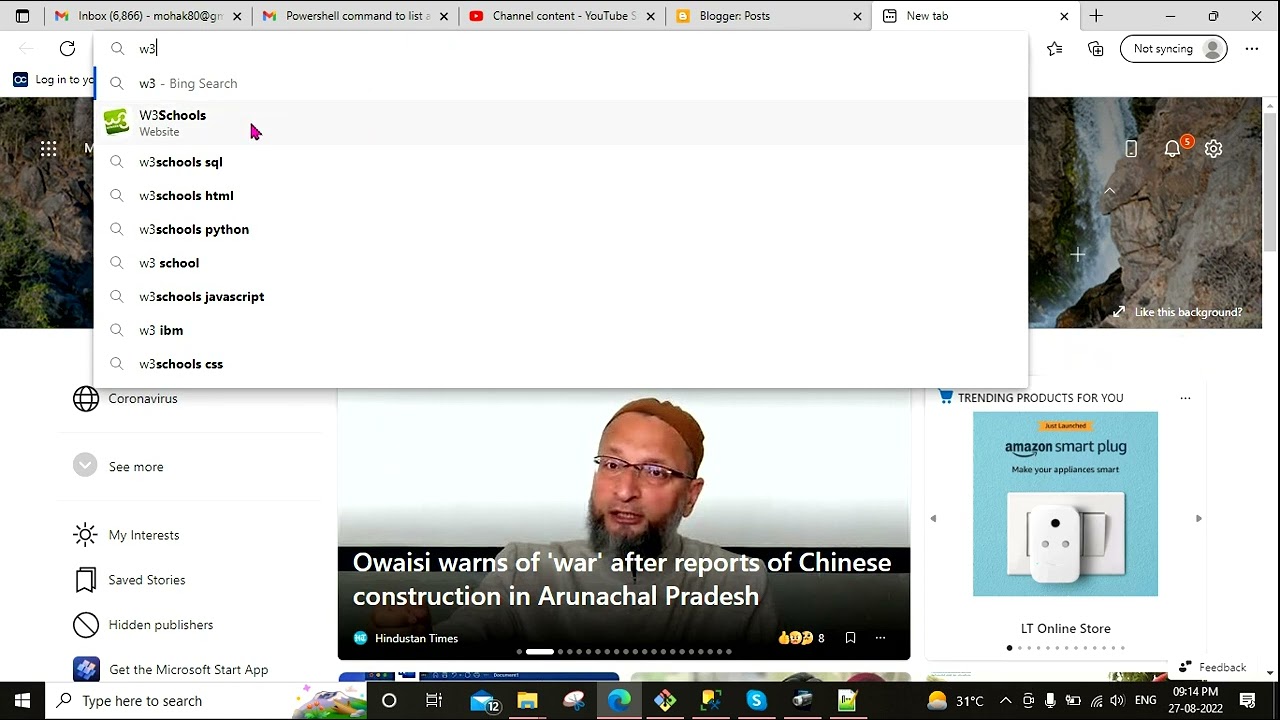Open Microsoft Edge taskbar icon
Screen dimensions: 1280x720
pyautogui.click(x=619, y=701)
